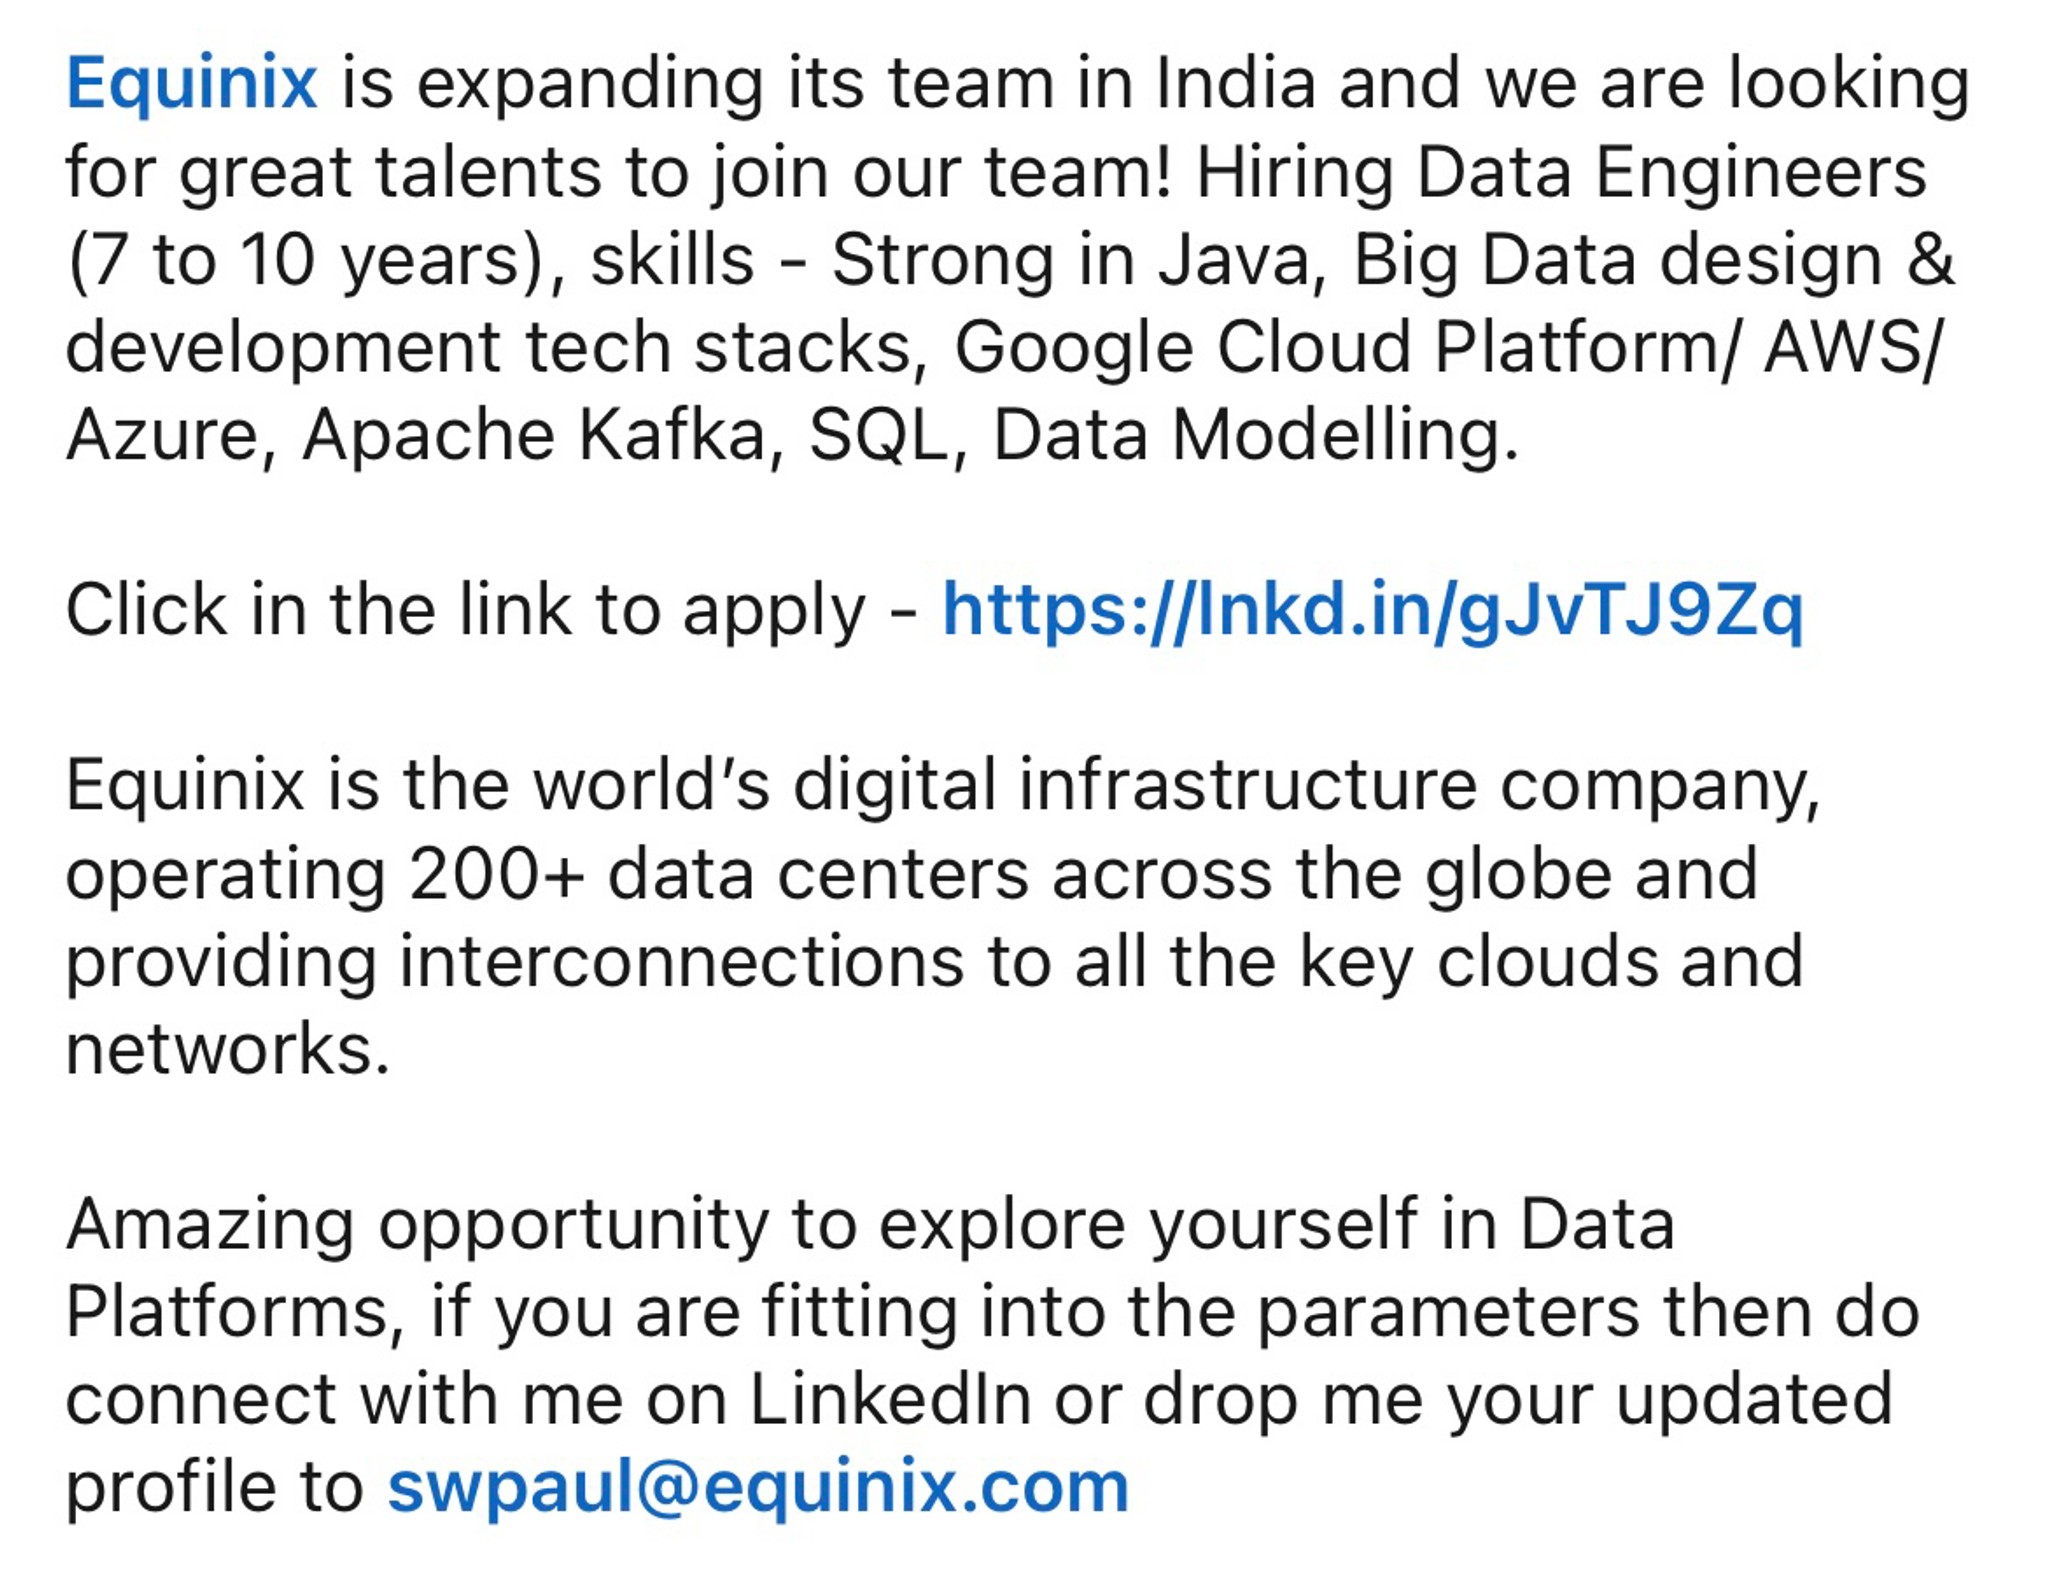Click the words 'team in India'
2048x1588 pixels.
click(x=1102, y=84)
